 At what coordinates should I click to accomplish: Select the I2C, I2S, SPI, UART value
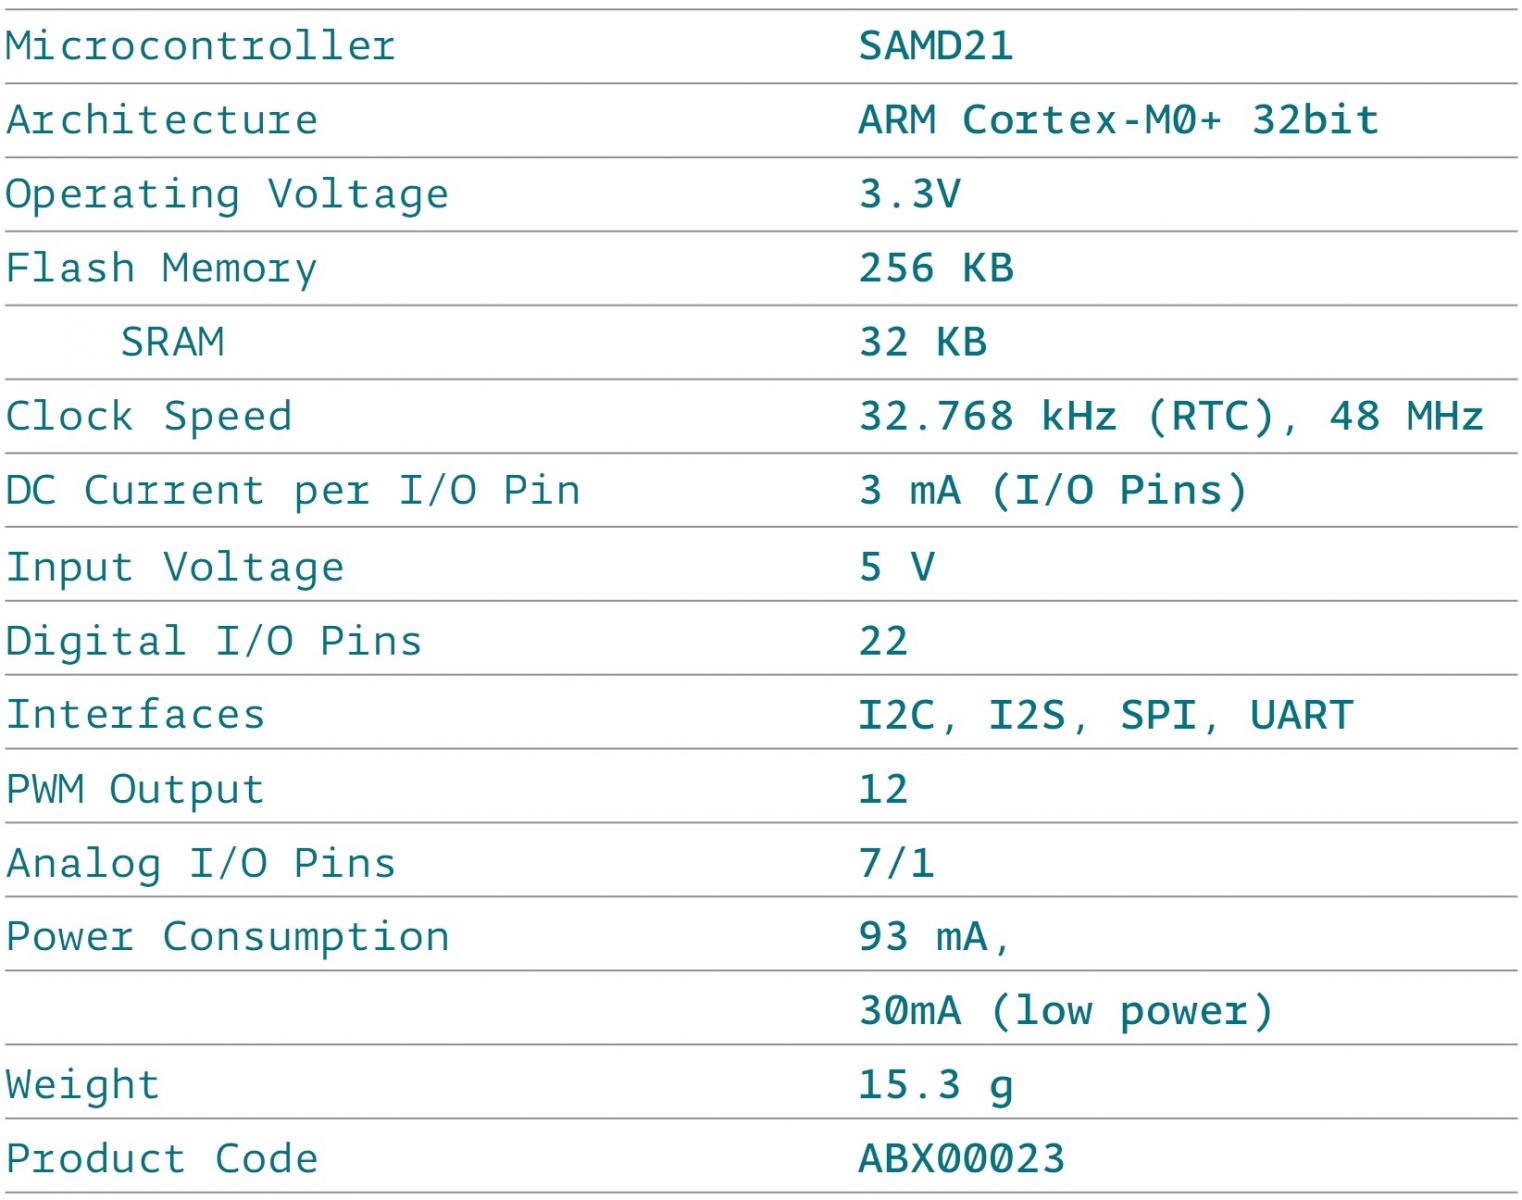coord(1105,715)
